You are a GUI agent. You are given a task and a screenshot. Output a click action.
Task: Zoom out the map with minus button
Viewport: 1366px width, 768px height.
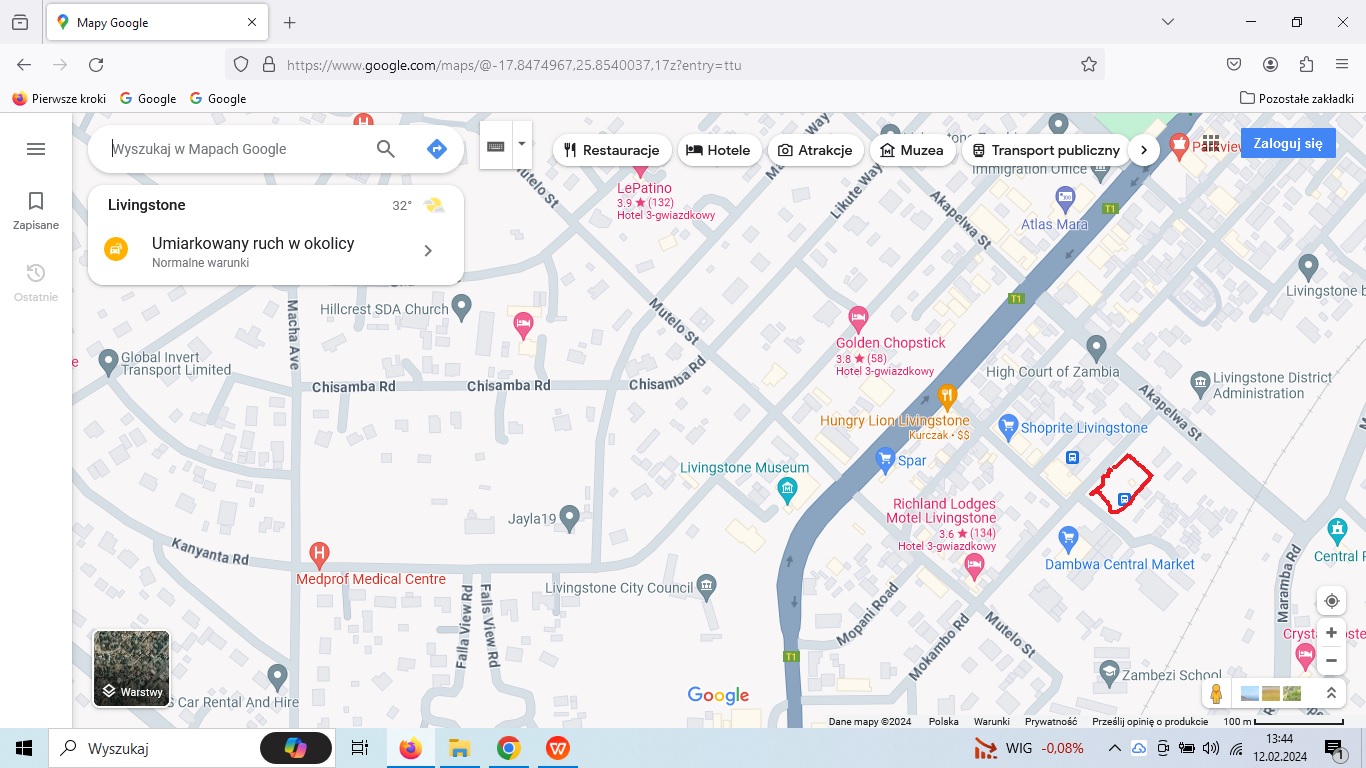(x=1331, y=660)
